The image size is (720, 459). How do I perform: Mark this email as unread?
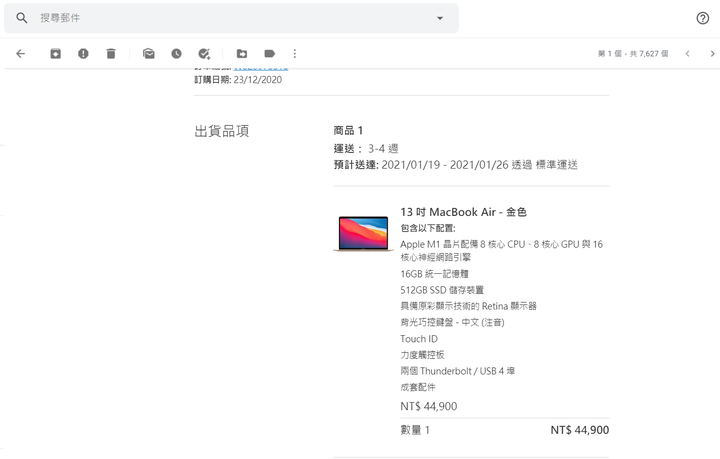coord(149,54)
